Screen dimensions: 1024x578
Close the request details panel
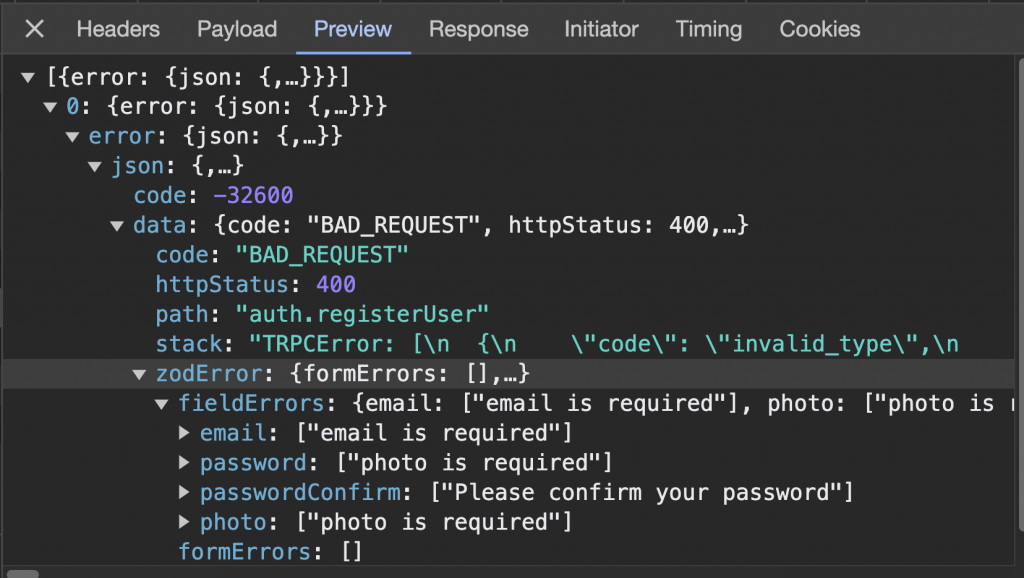(34, 29)
